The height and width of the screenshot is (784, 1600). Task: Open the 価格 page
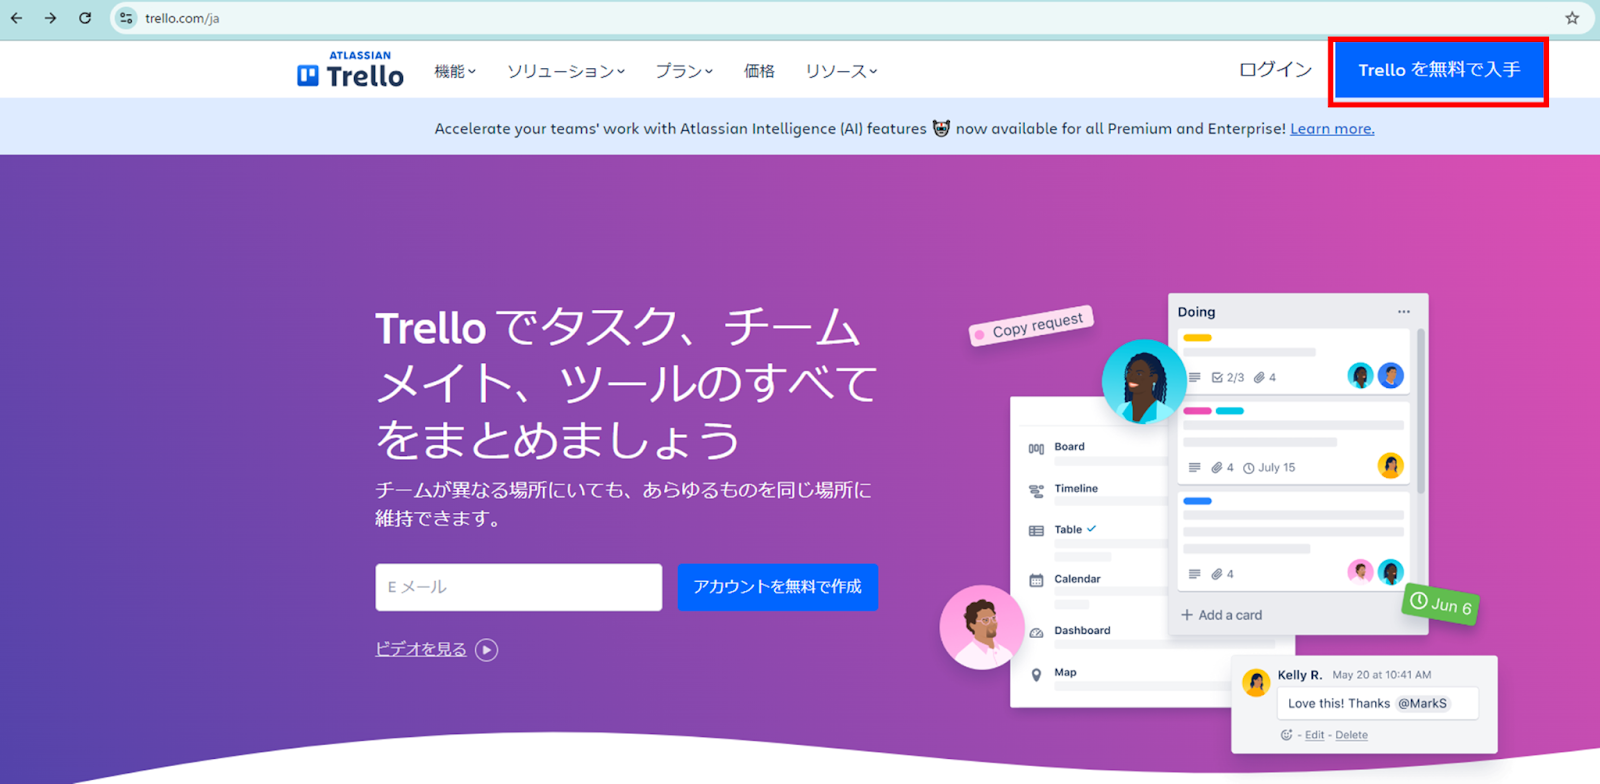click(x=759, y=71)
